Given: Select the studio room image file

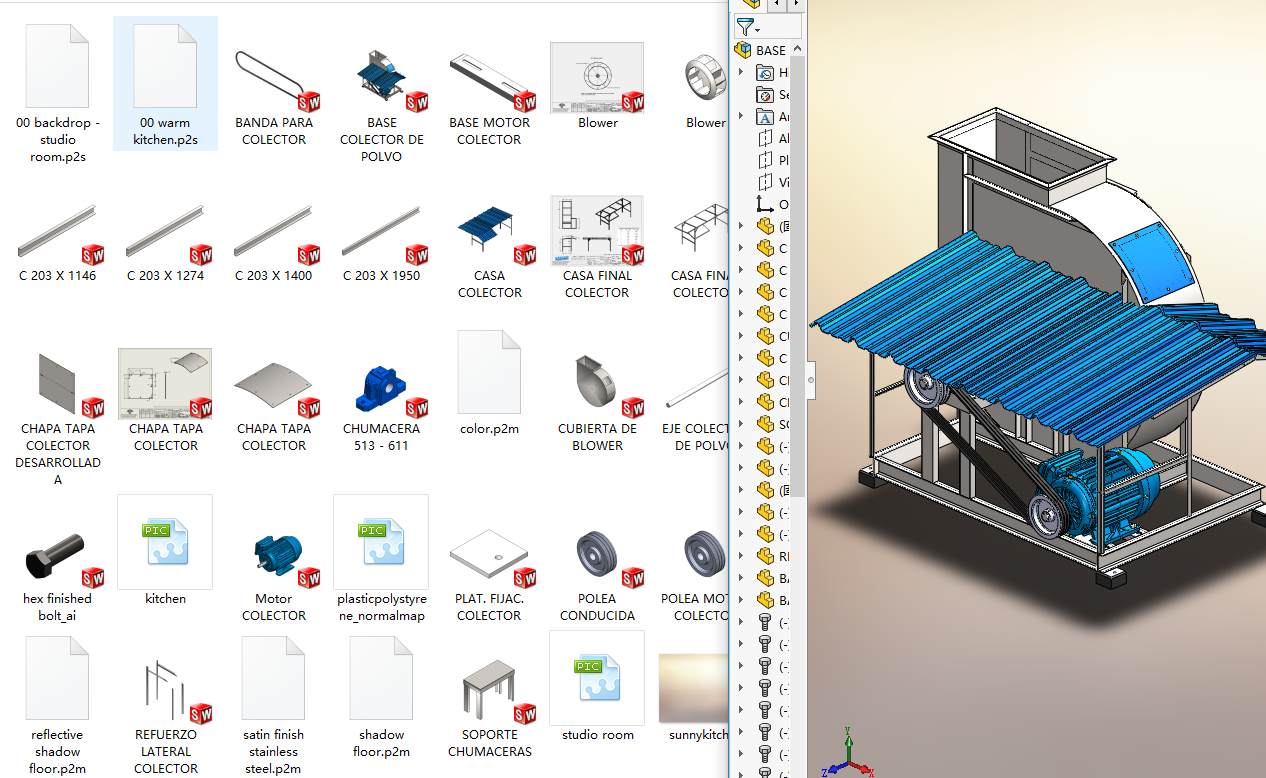Looking at the screenshot, I should (597, 680).
